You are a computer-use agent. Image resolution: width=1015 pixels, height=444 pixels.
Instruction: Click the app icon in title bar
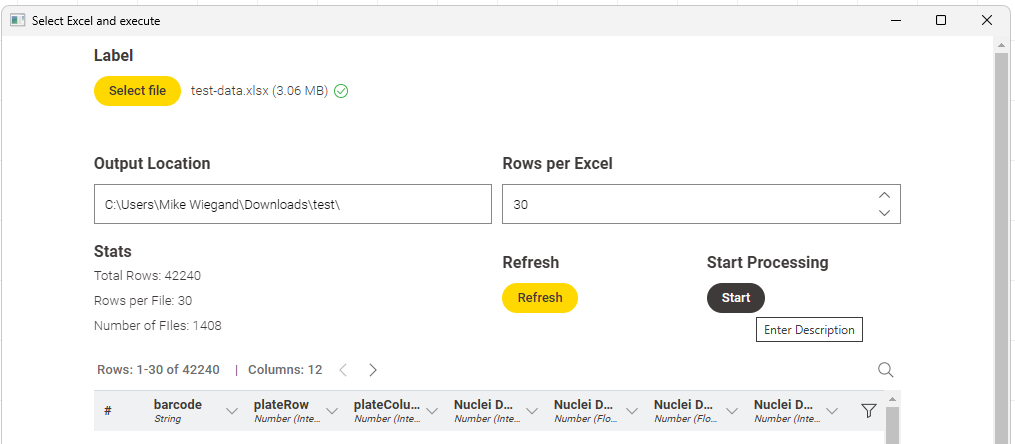(x=17, y=20)
